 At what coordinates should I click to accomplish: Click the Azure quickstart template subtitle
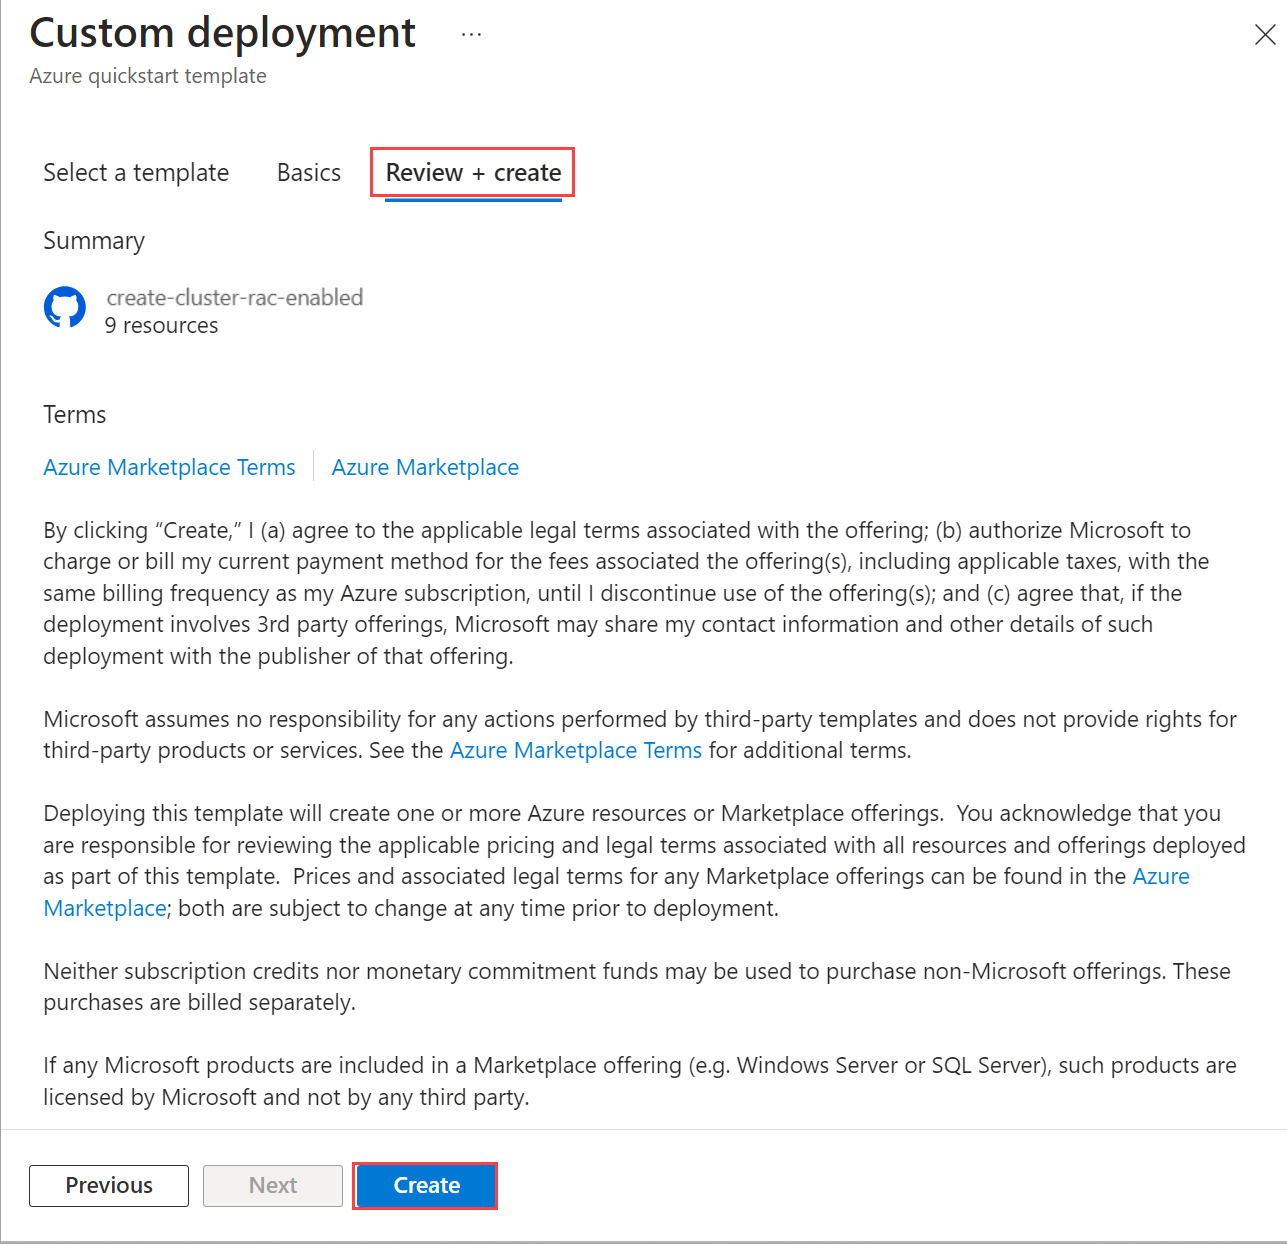(148, 76)
